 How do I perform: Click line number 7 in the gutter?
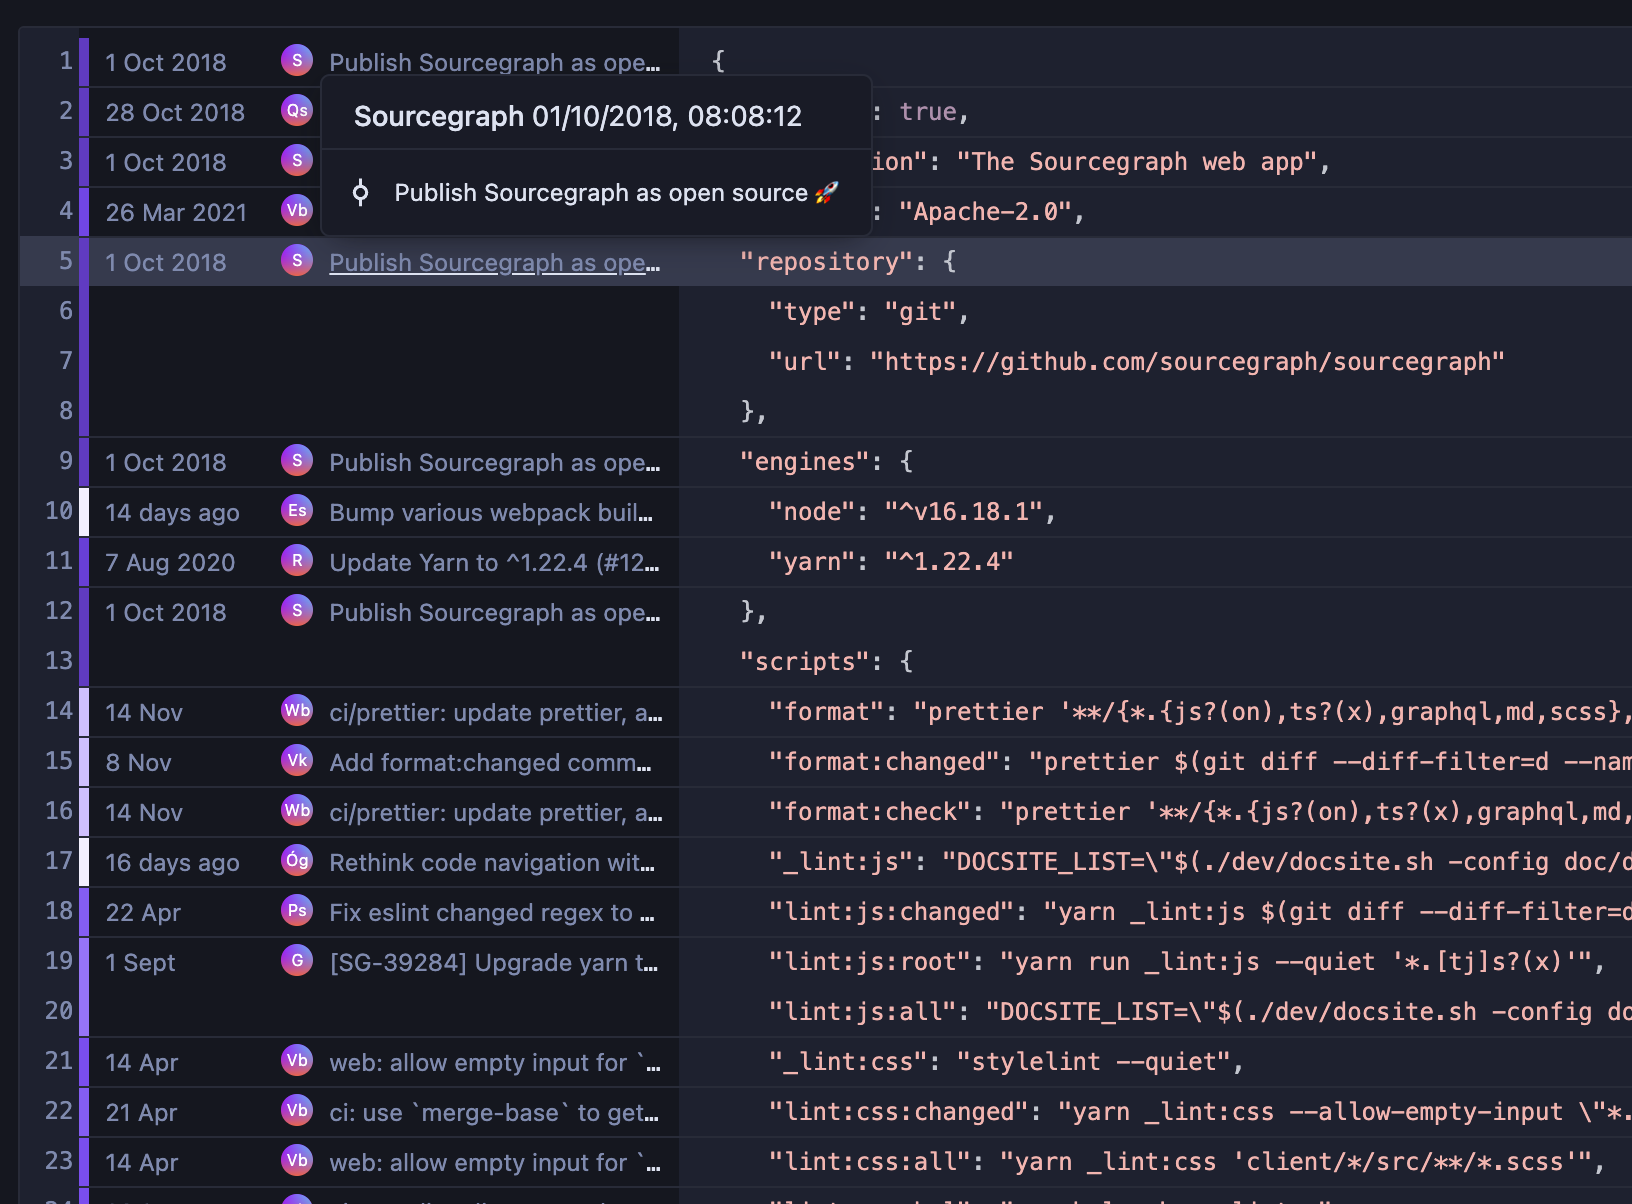[x=66, y=360]
